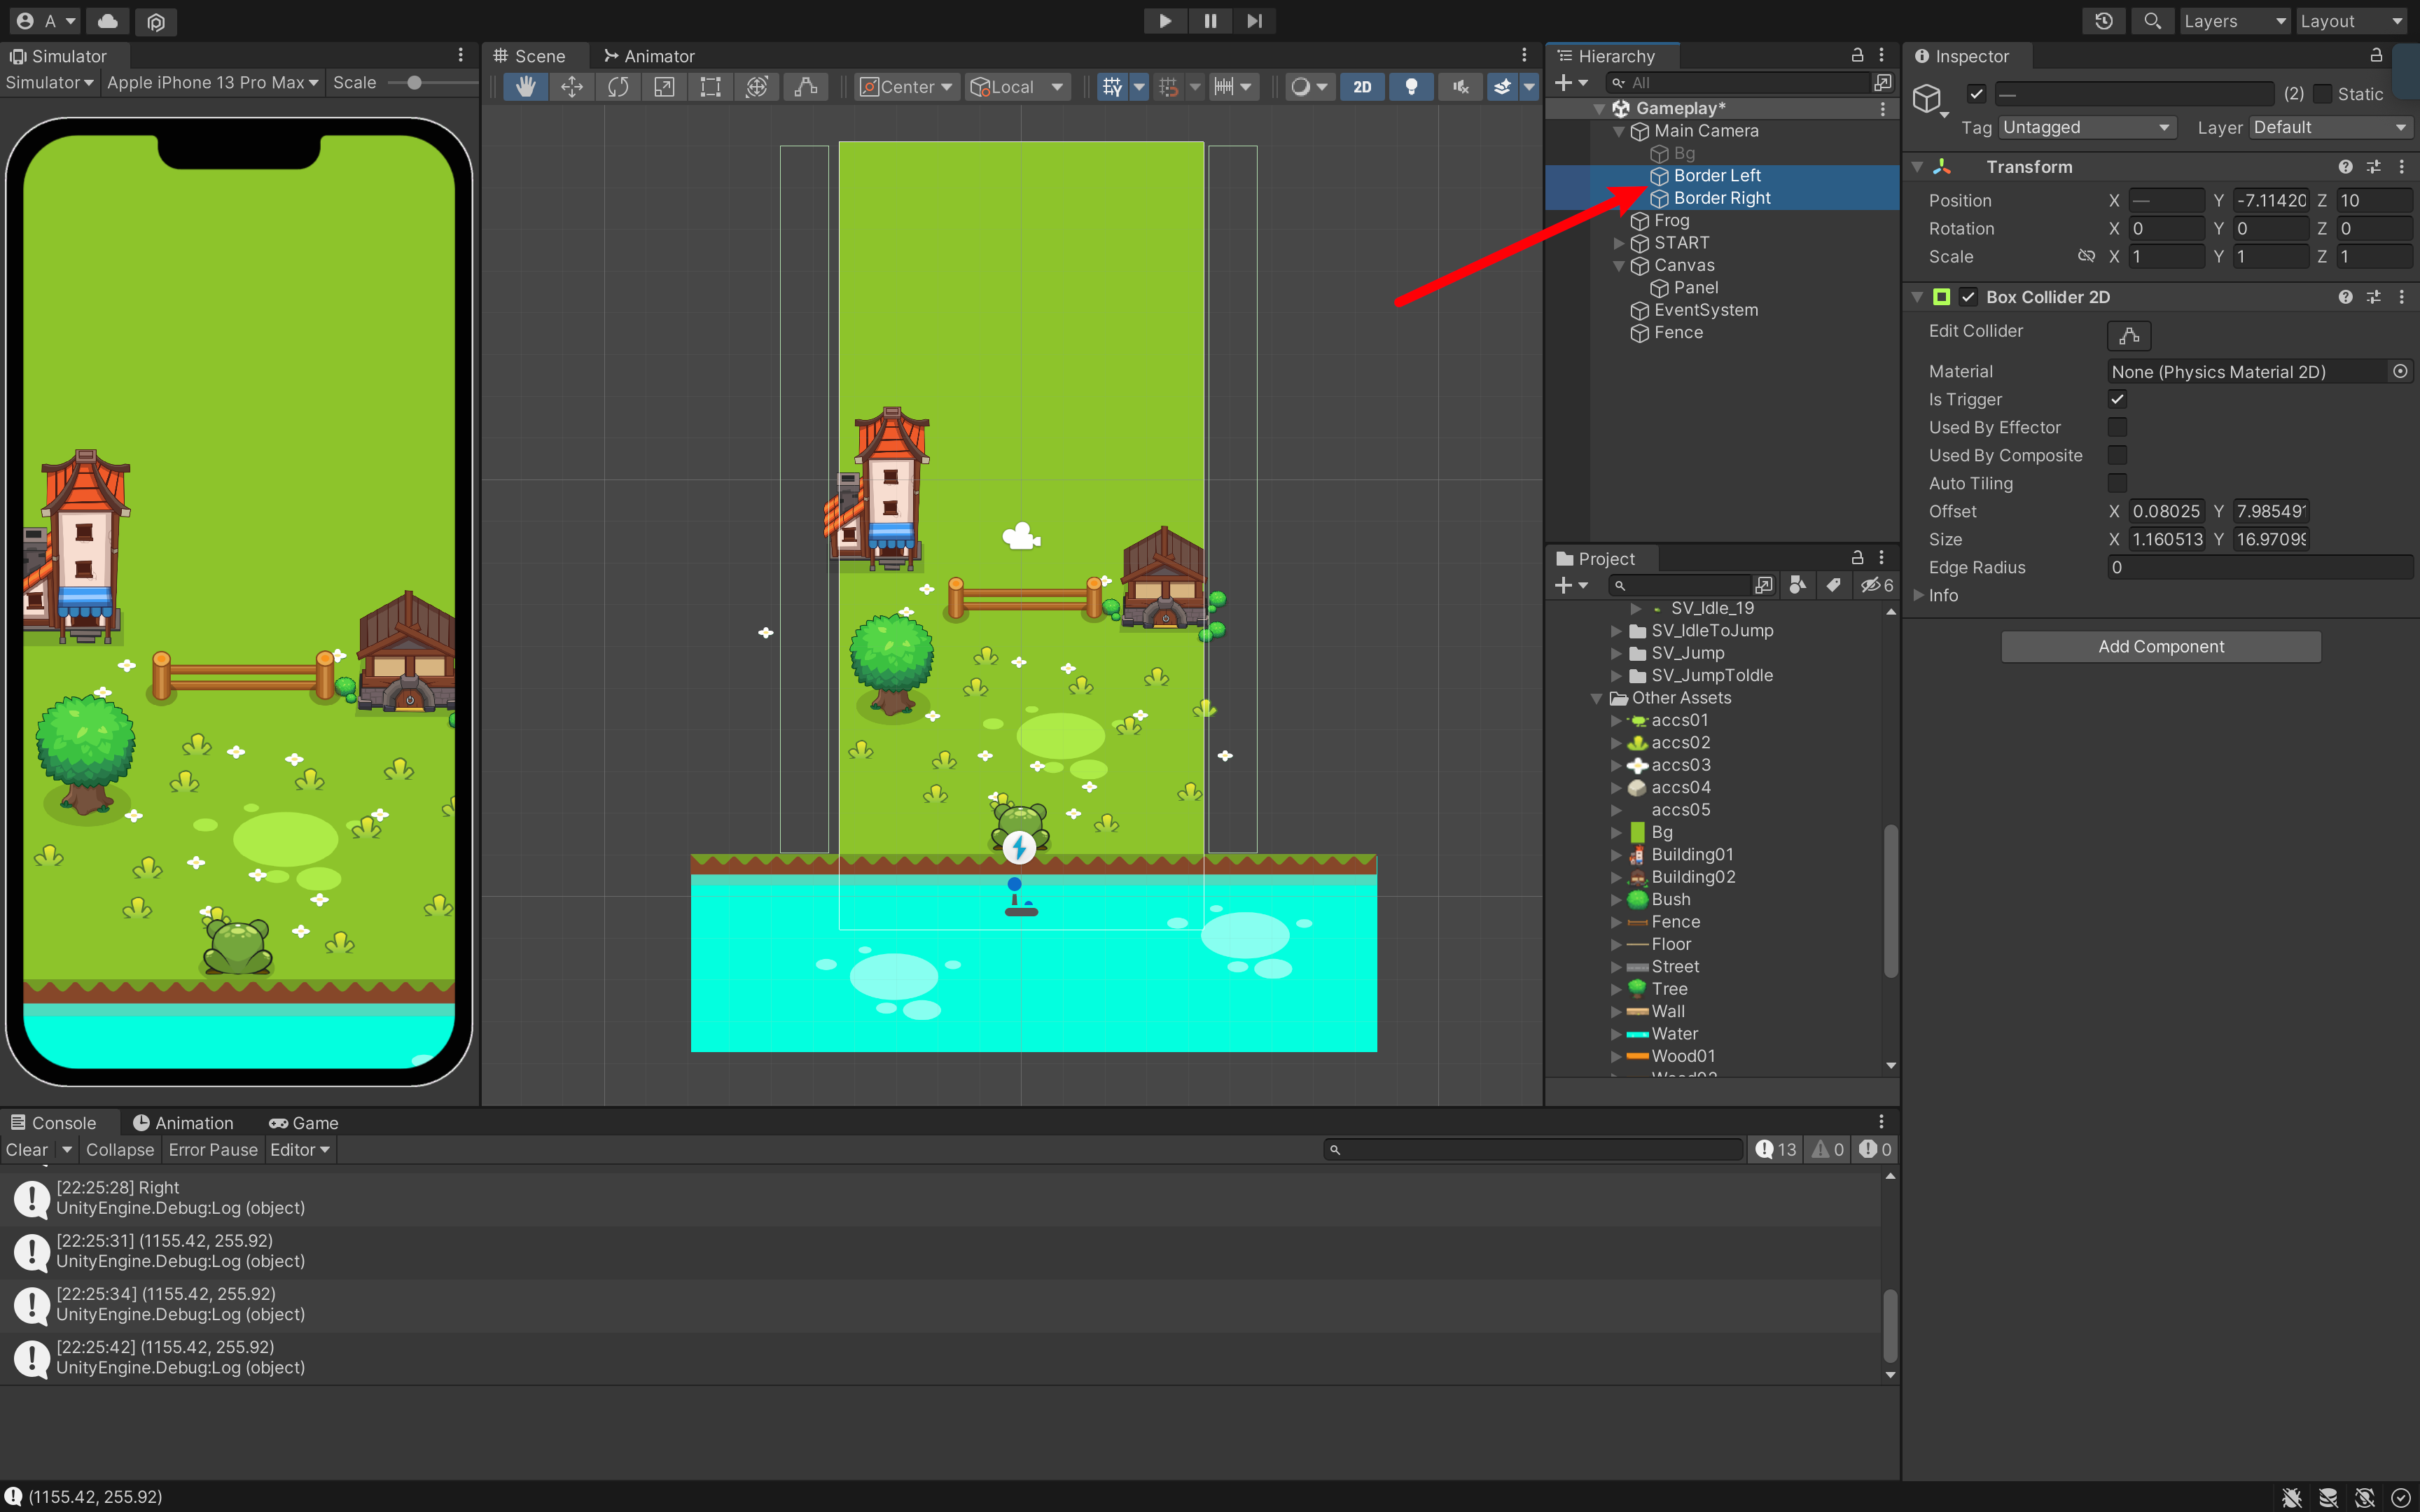
Task: Select Frog in the Hierarchy
Action: pyautogui.click(x=1671, y=220)
